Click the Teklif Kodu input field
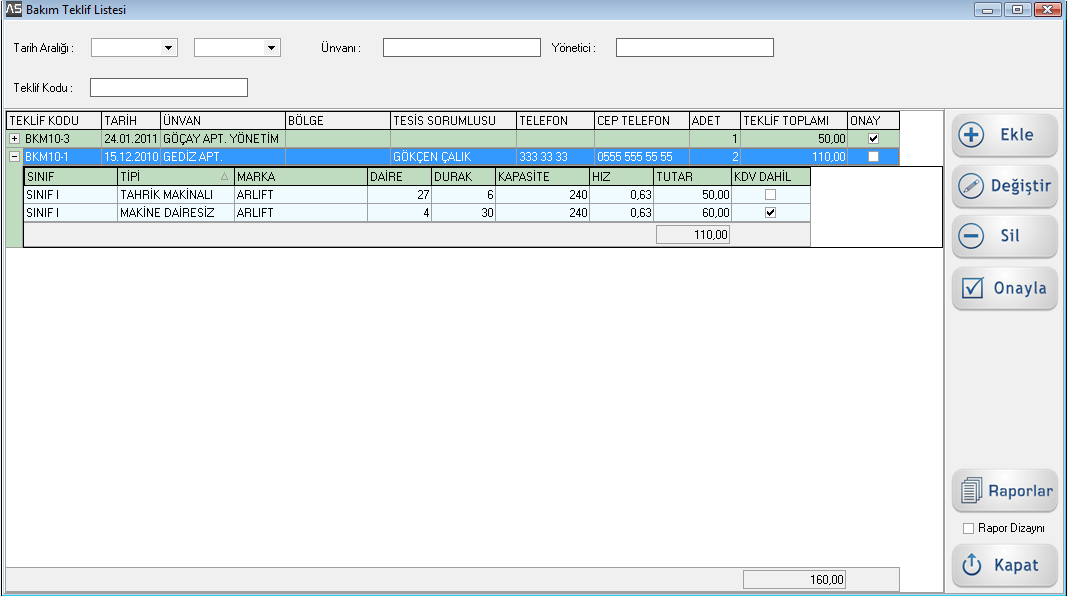The width and height of the screenshot is (1068, 596). click(x=169, y=87)
